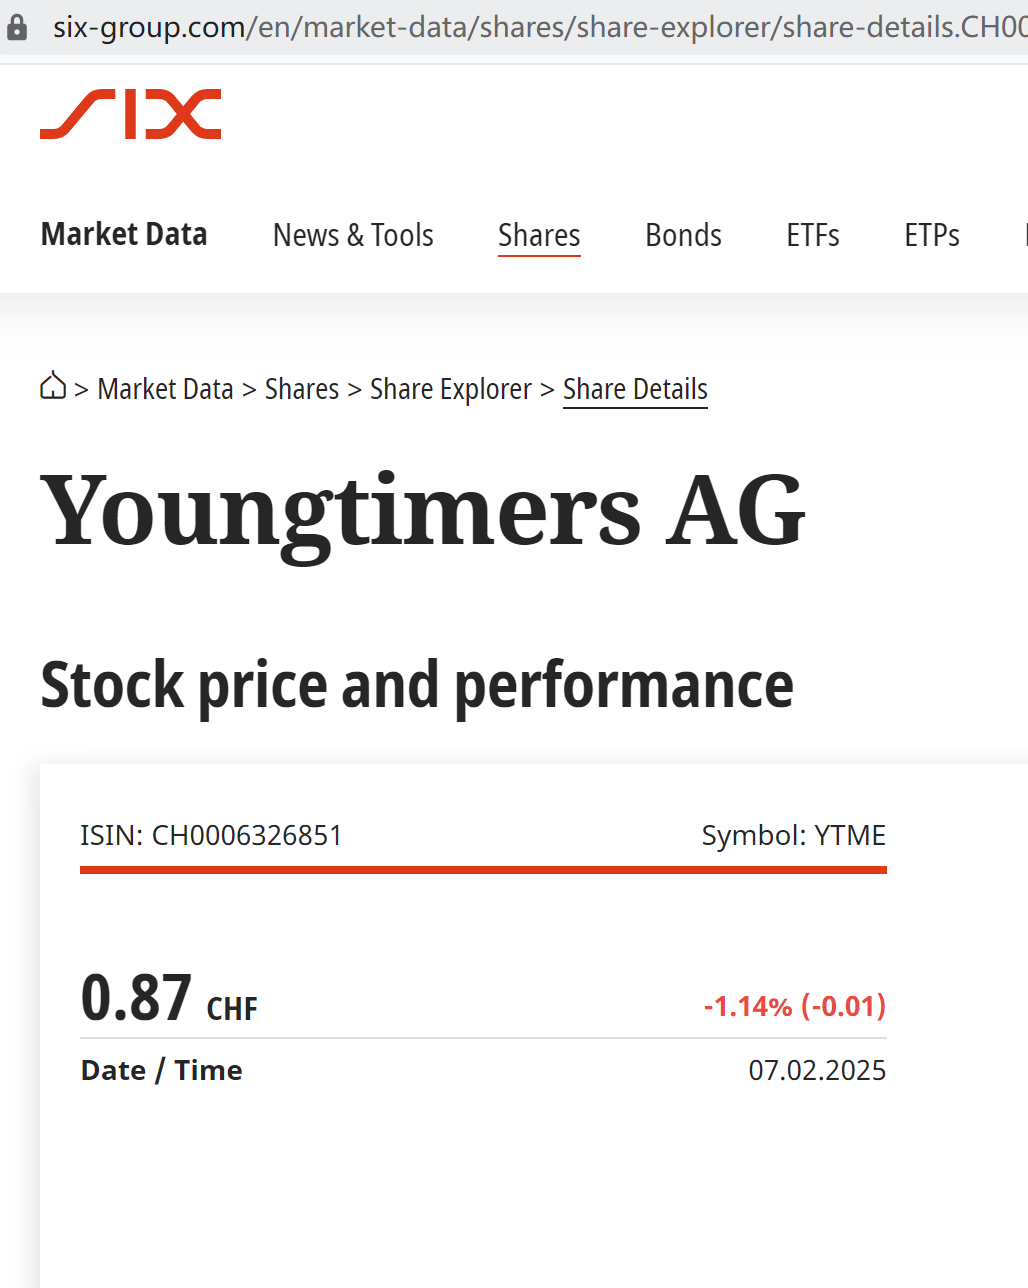Viewport: 1028px width, 1288px height.
Task: Go to the home icon in breadcrumb
Action: click(x=53, y=386)
